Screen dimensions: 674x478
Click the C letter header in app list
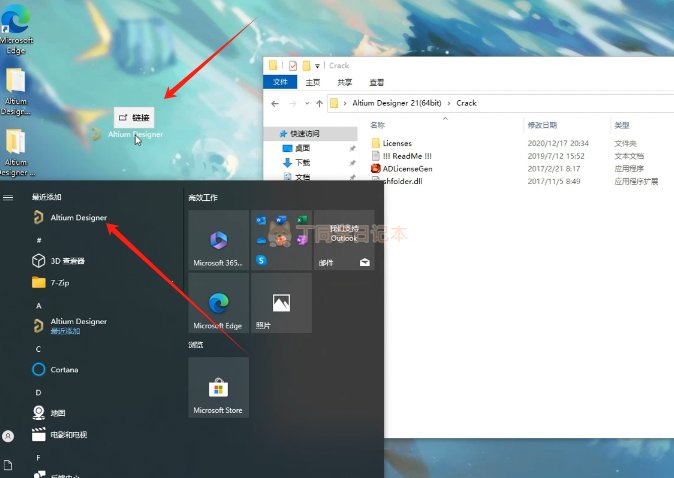coord(39,349)
